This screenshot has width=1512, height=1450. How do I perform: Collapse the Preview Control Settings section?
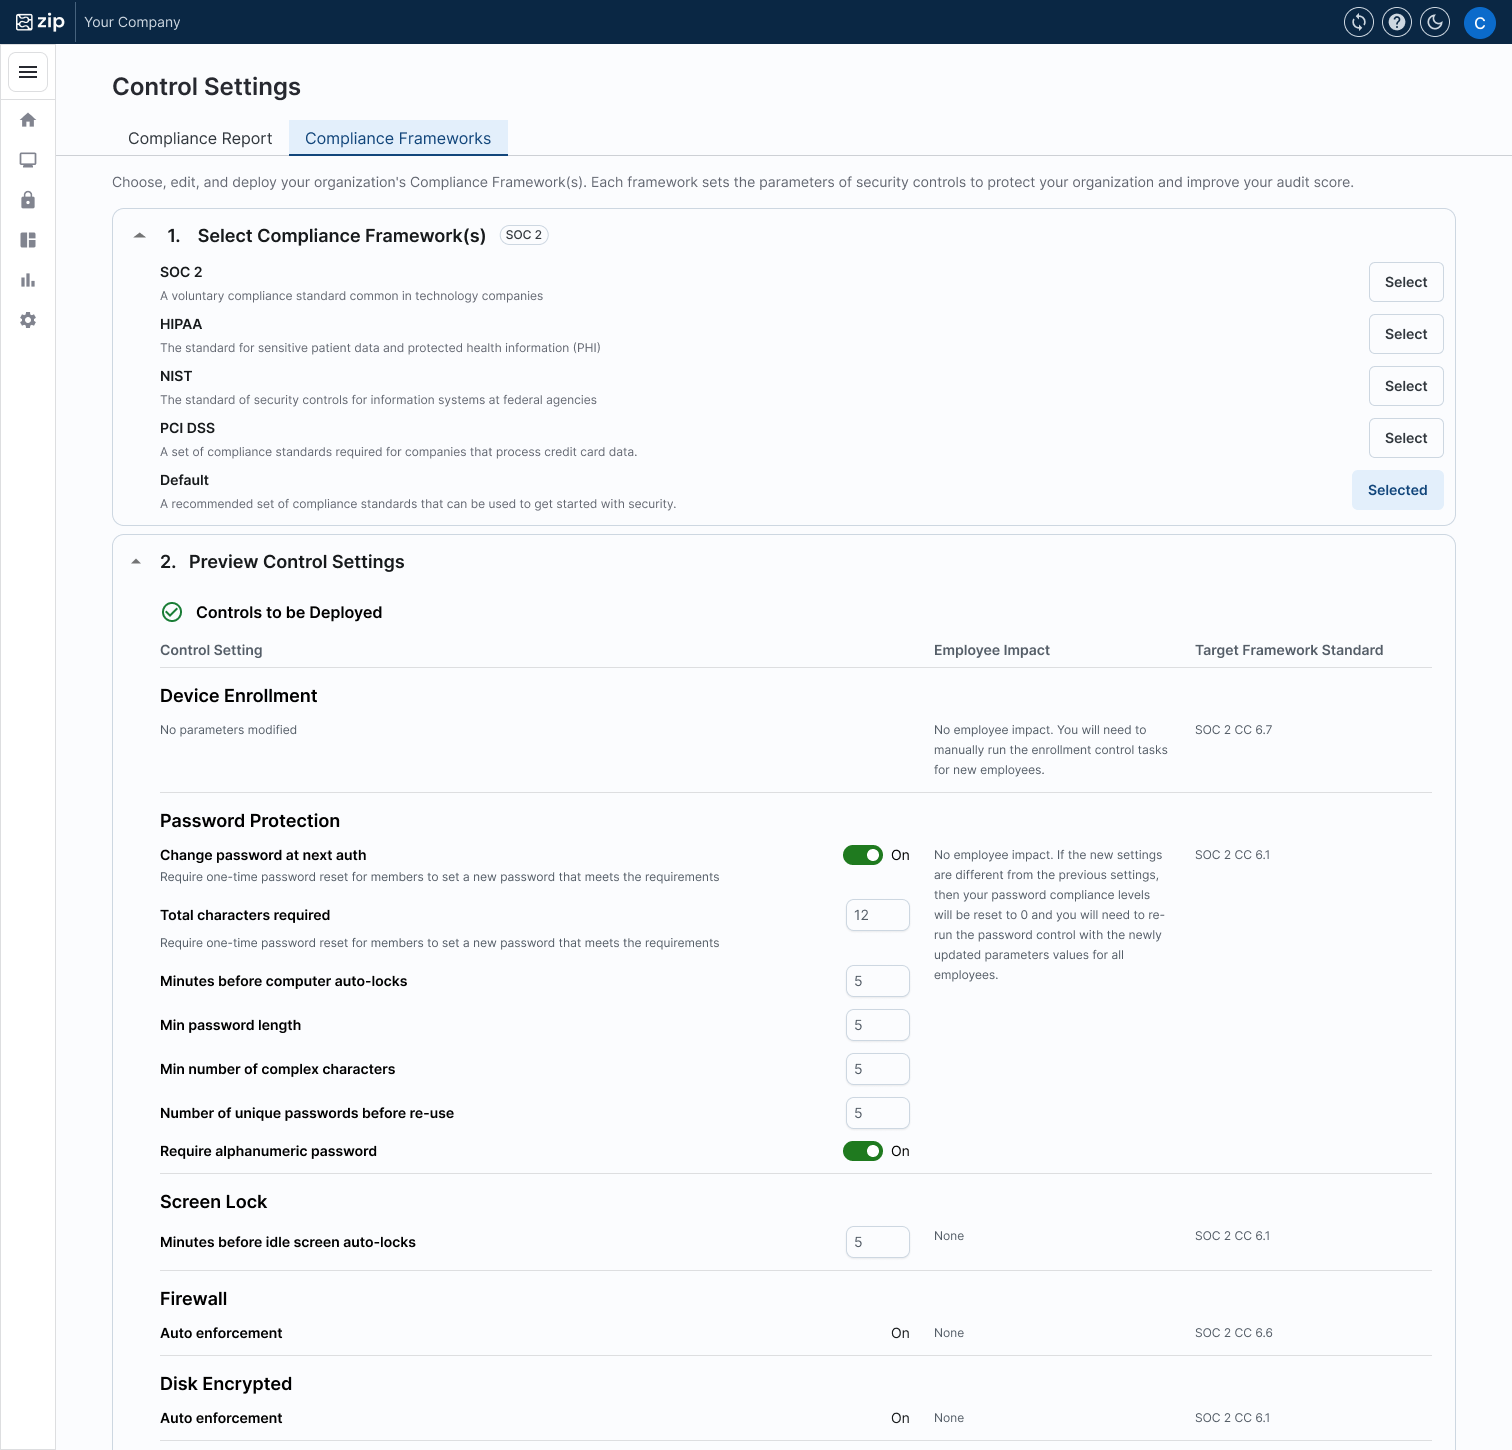pyautogui.click(x=136, y=562)
